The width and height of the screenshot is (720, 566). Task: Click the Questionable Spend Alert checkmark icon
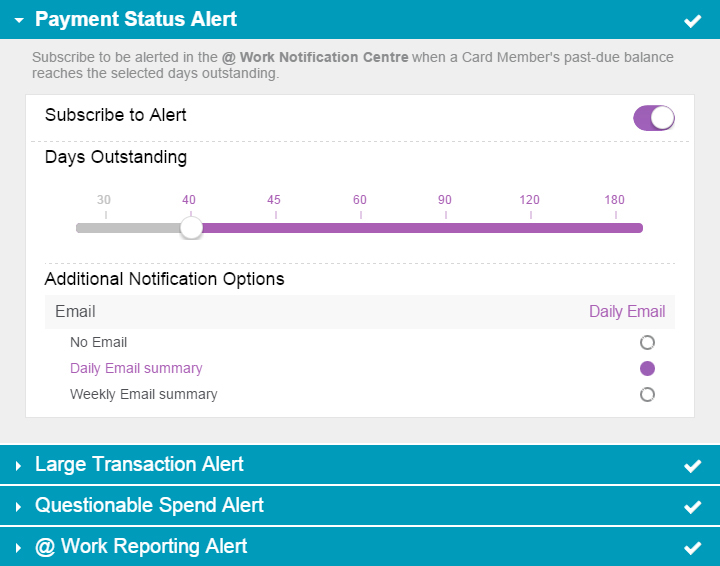692,507
